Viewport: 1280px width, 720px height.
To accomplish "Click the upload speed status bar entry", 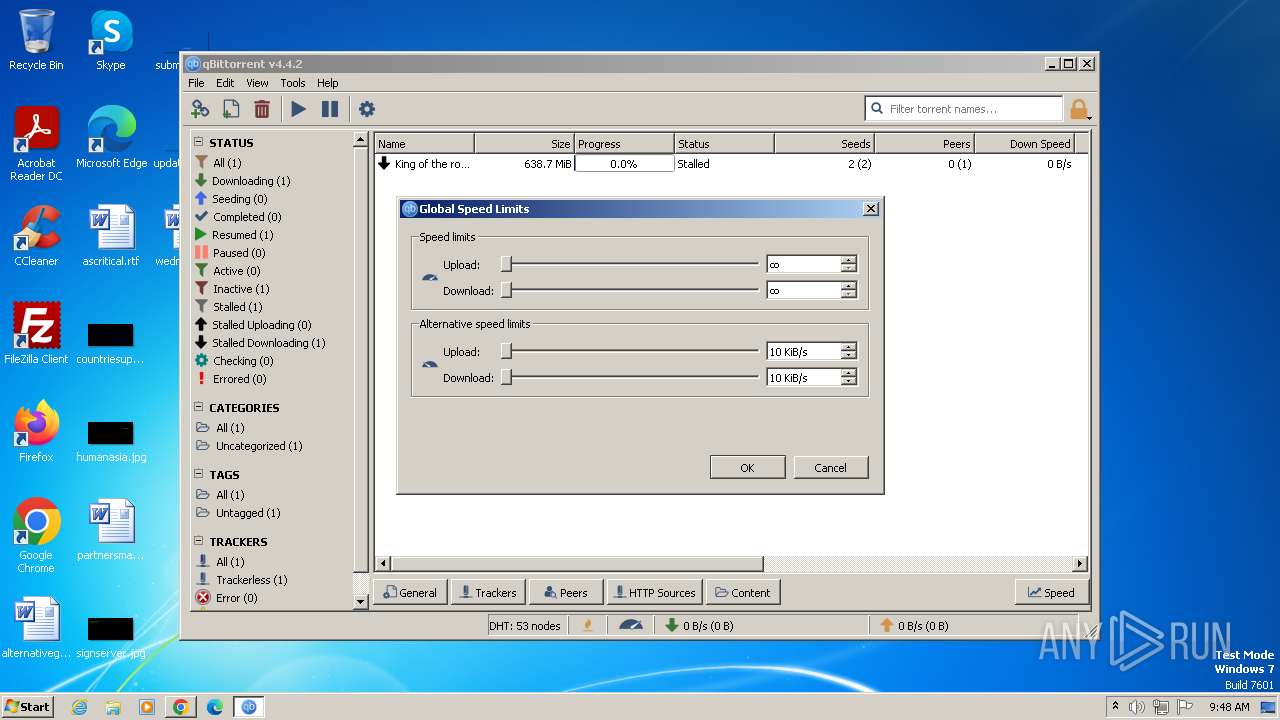I will point(914,626).
